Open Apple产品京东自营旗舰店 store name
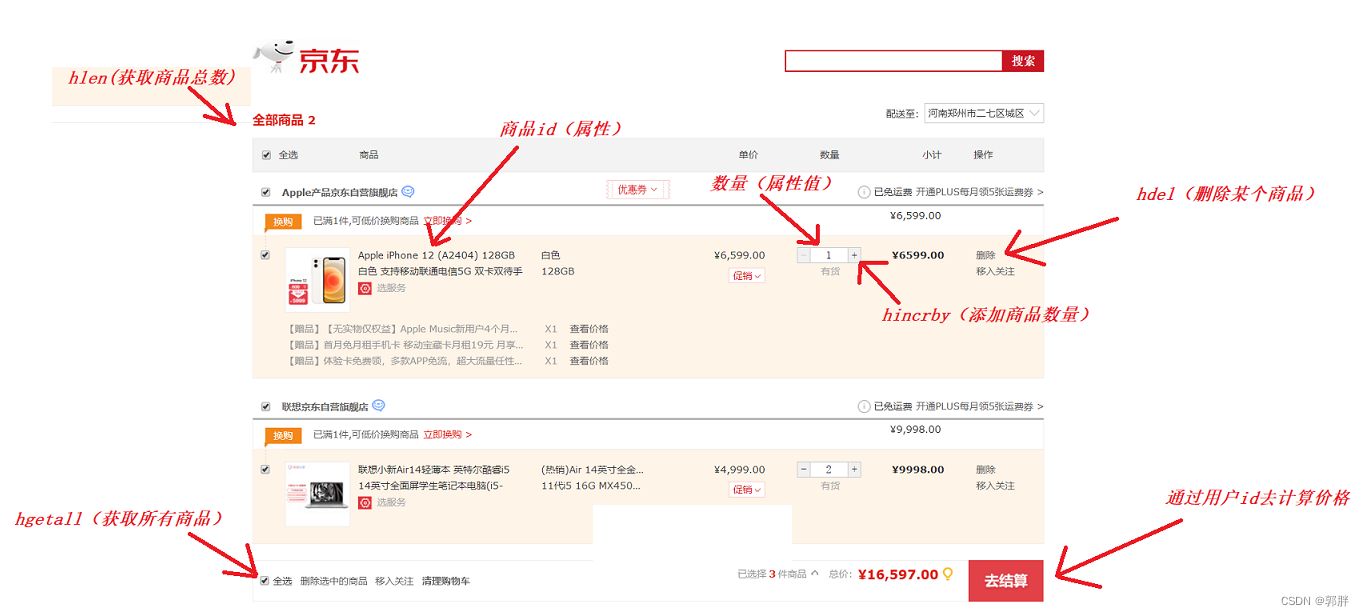Screen dimensions: 1364x616 (340, 192)
